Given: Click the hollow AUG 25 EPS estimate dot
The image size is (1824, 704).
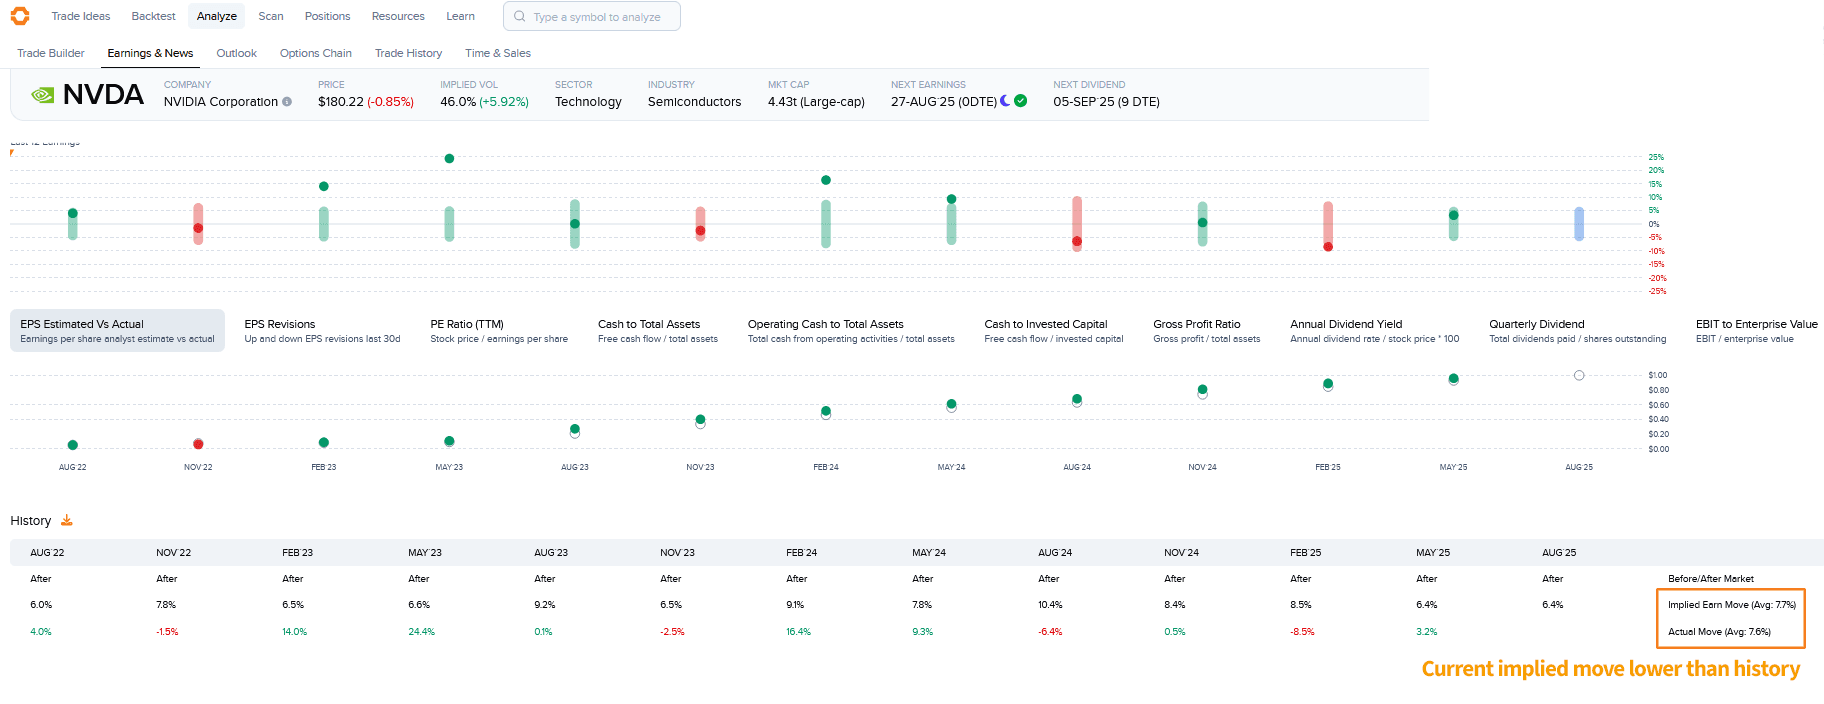Looking at the screenshot, I should [1579, 376].
